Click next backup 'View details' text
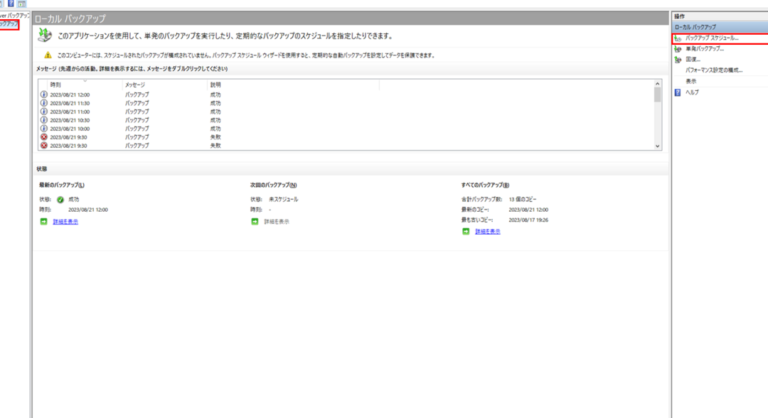 [277, 221]
